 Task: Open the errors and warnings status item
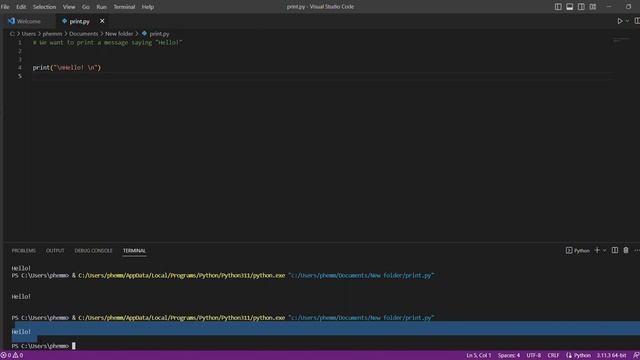coord(12,356)
